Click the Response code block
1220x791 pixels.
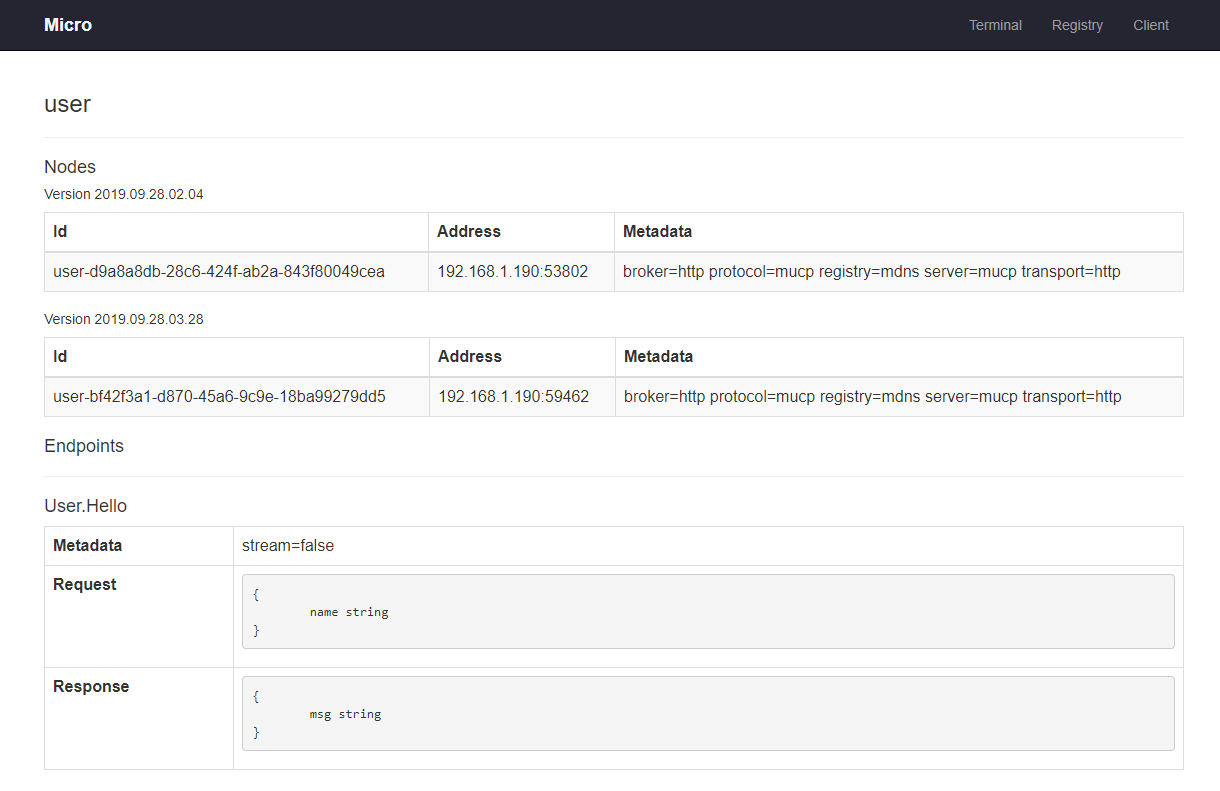click(707, 713)
